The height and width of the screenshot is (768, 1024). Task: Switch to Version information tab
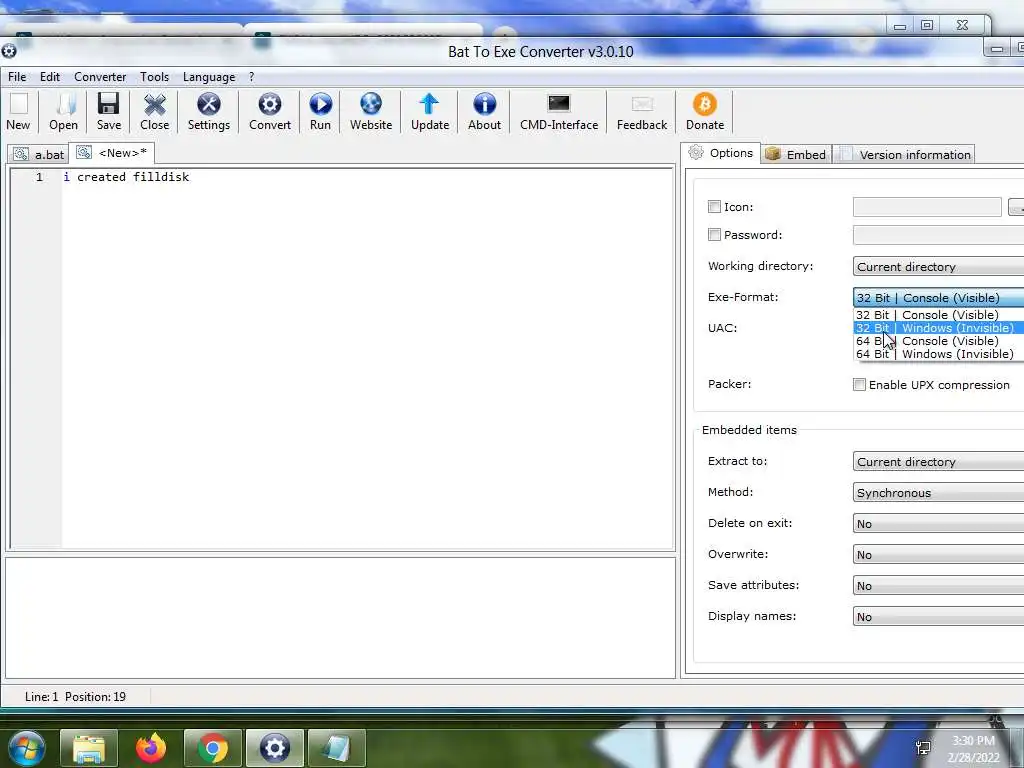(904, 154)
